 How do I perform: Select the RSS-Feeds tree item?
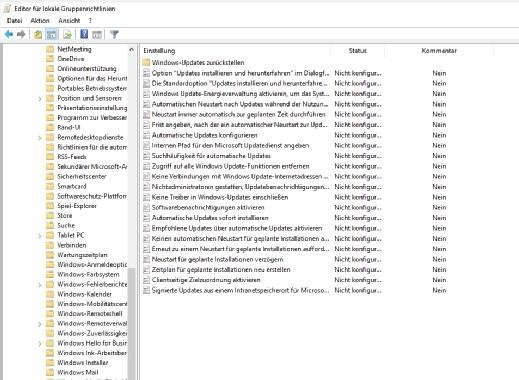click(x=72, y=157)
